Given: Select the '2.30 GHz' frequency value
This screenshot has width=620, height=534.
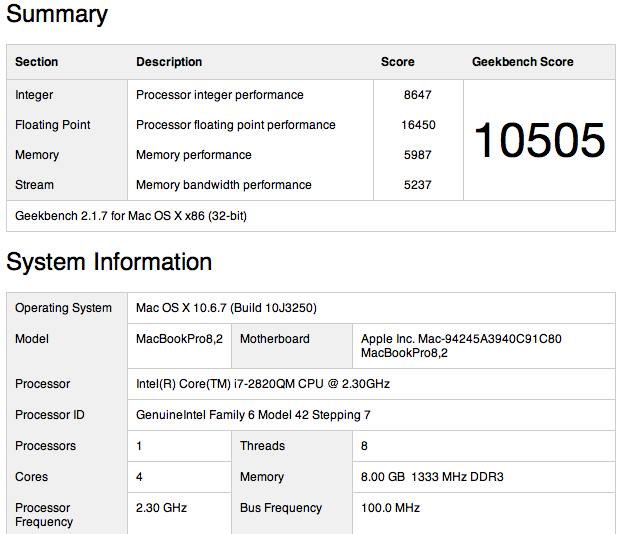Looking at the screenshot, I should pos(161,508).
